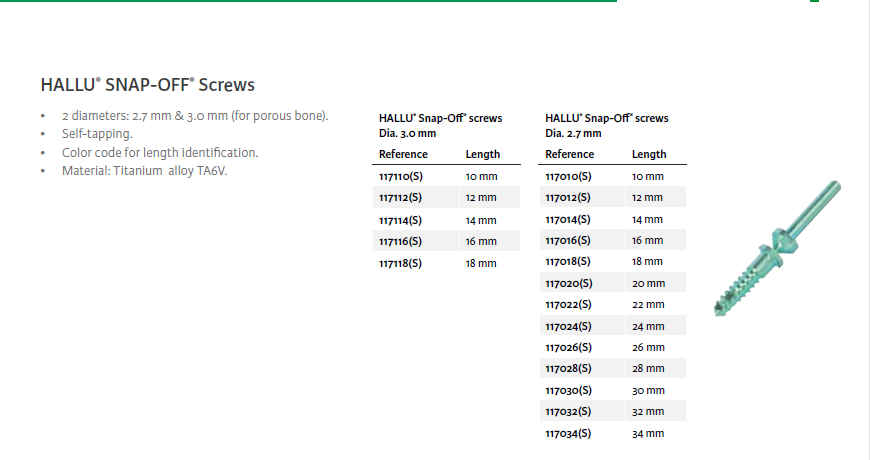This screenshot has height=460, width=870.
Task: Select reference 117020(S) row
Action: pos(568,284)
